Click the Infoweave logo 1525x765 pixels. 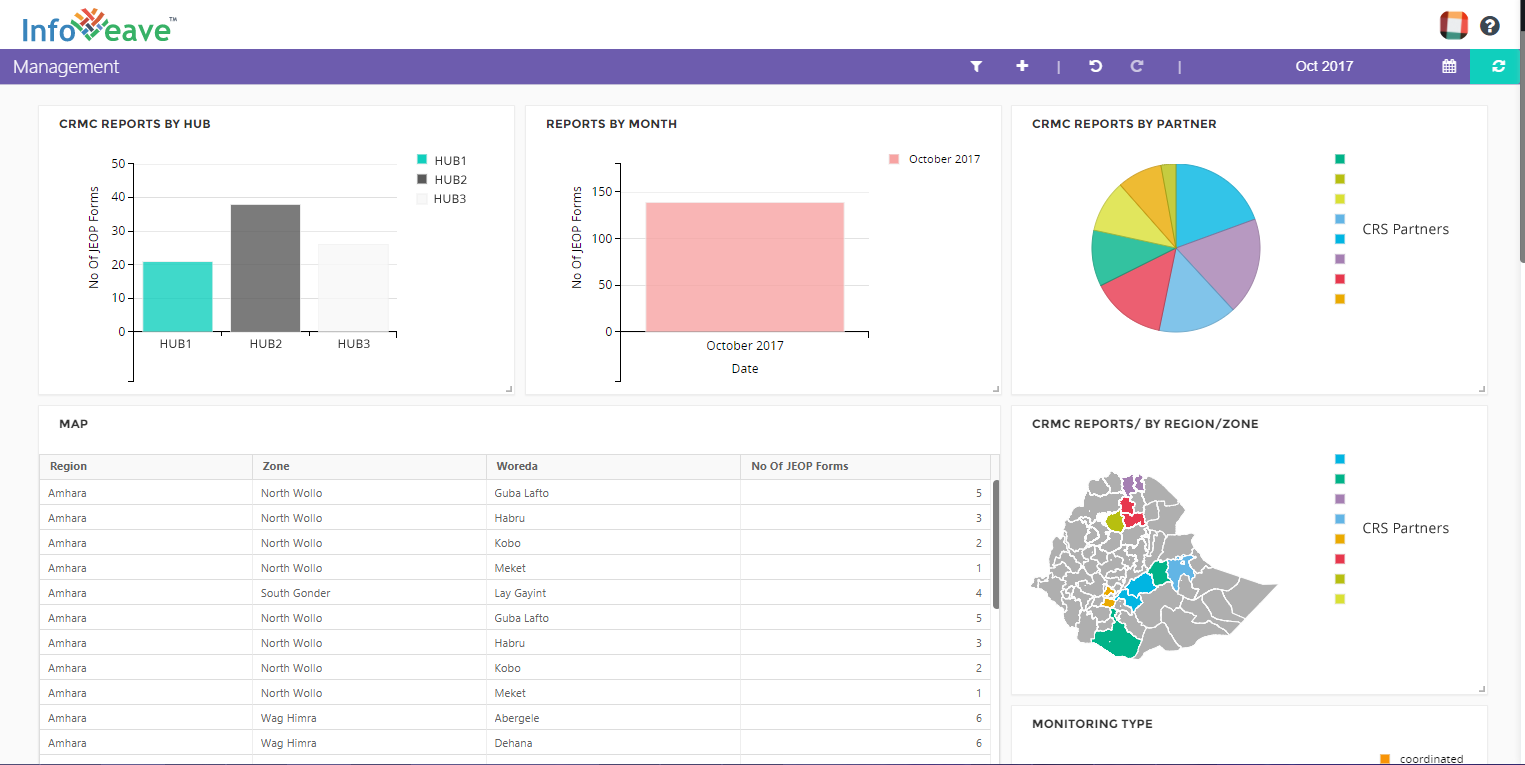[x=95, y=25]
